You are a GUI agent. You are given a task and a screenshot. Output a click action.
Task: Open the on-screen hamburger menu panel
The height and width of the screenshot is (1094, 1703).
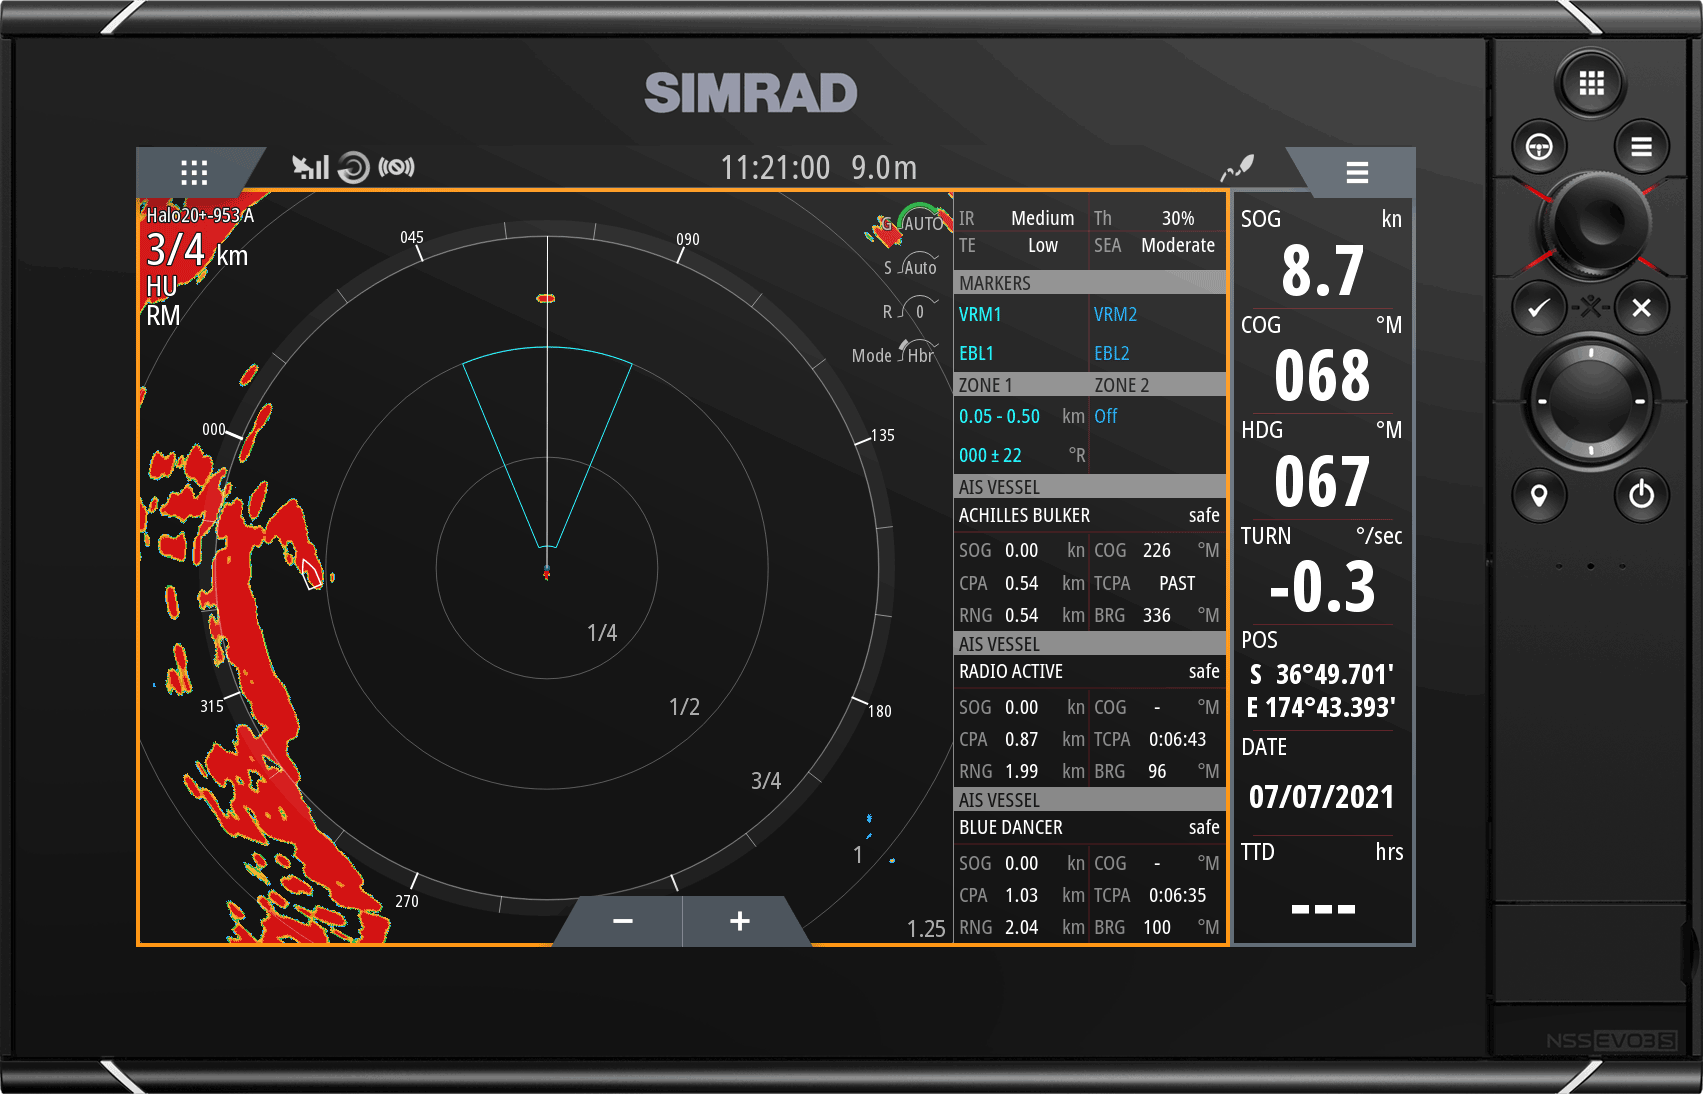[1357, 172]
